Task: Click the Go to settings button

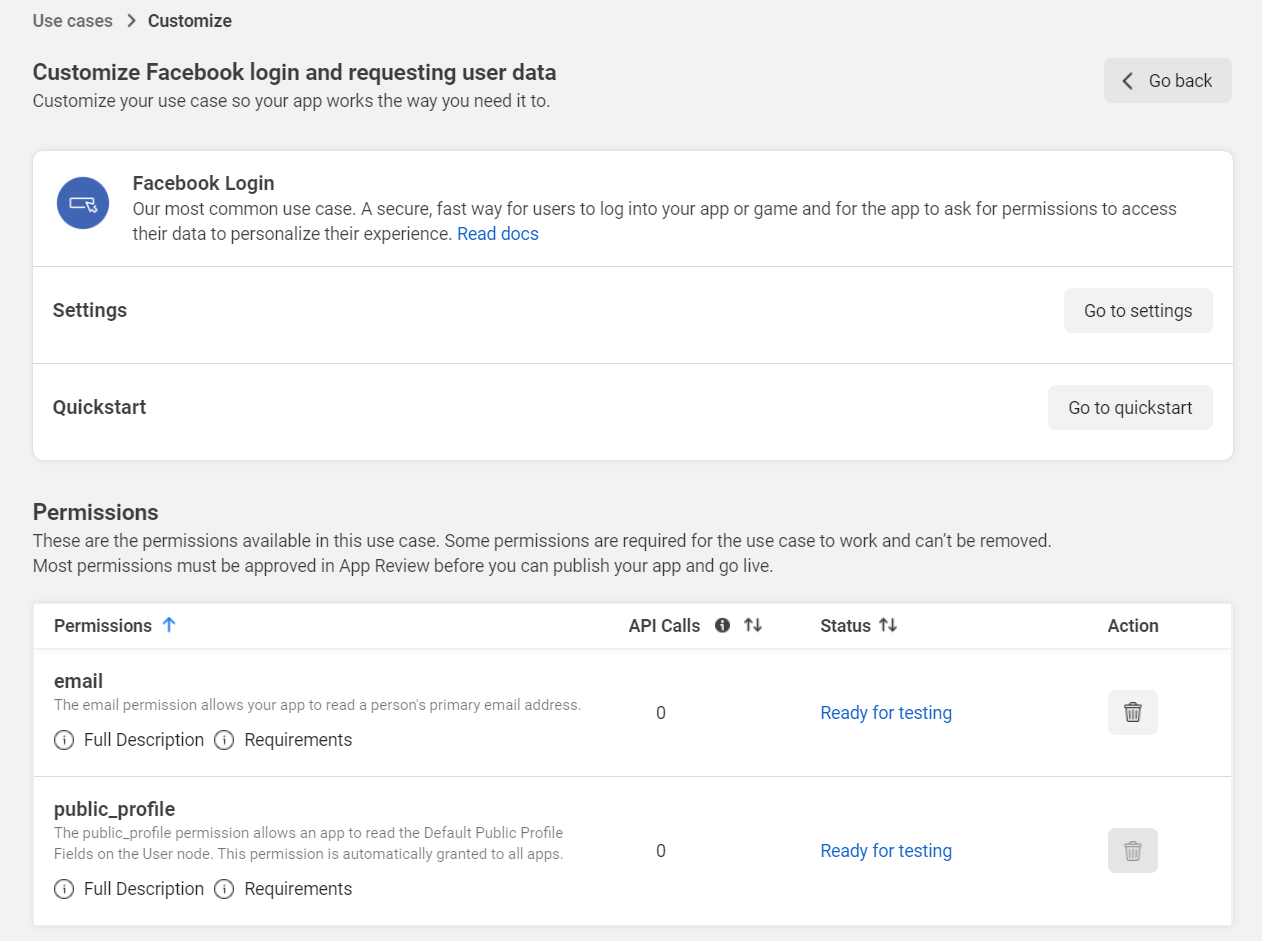Action: [1138, 310]
